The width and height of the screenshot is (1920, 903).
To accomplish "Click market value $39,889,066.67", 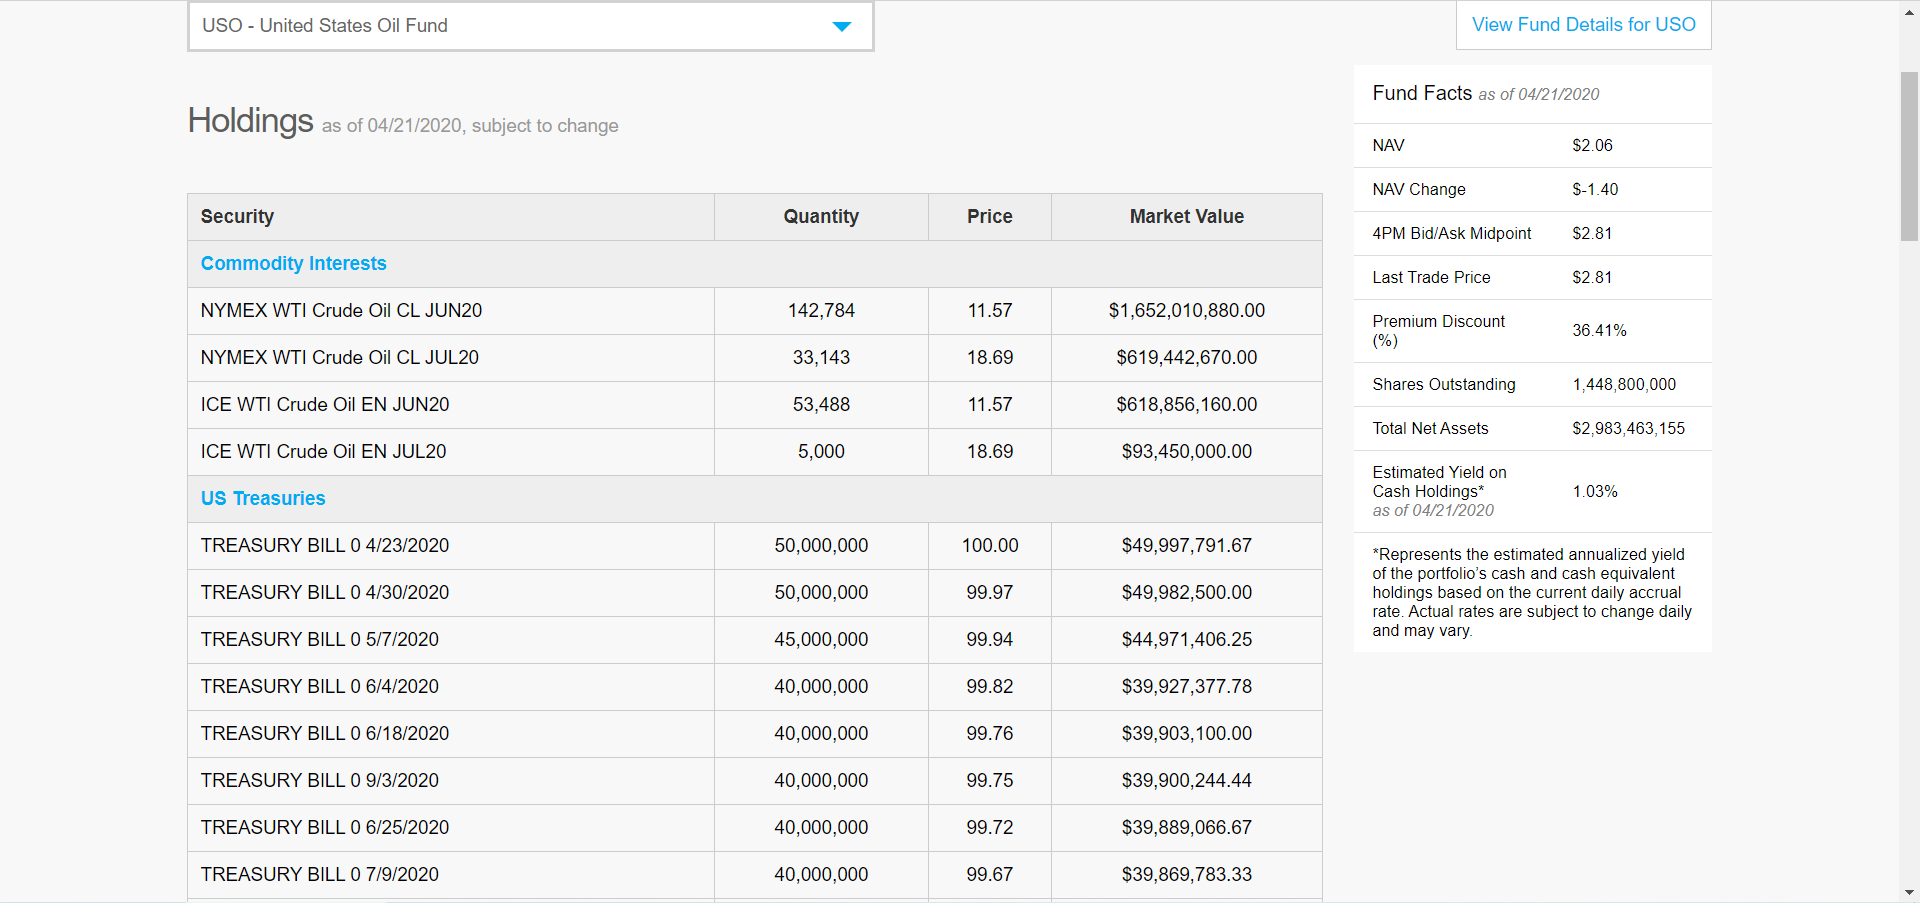I will tap(1187, 828).
